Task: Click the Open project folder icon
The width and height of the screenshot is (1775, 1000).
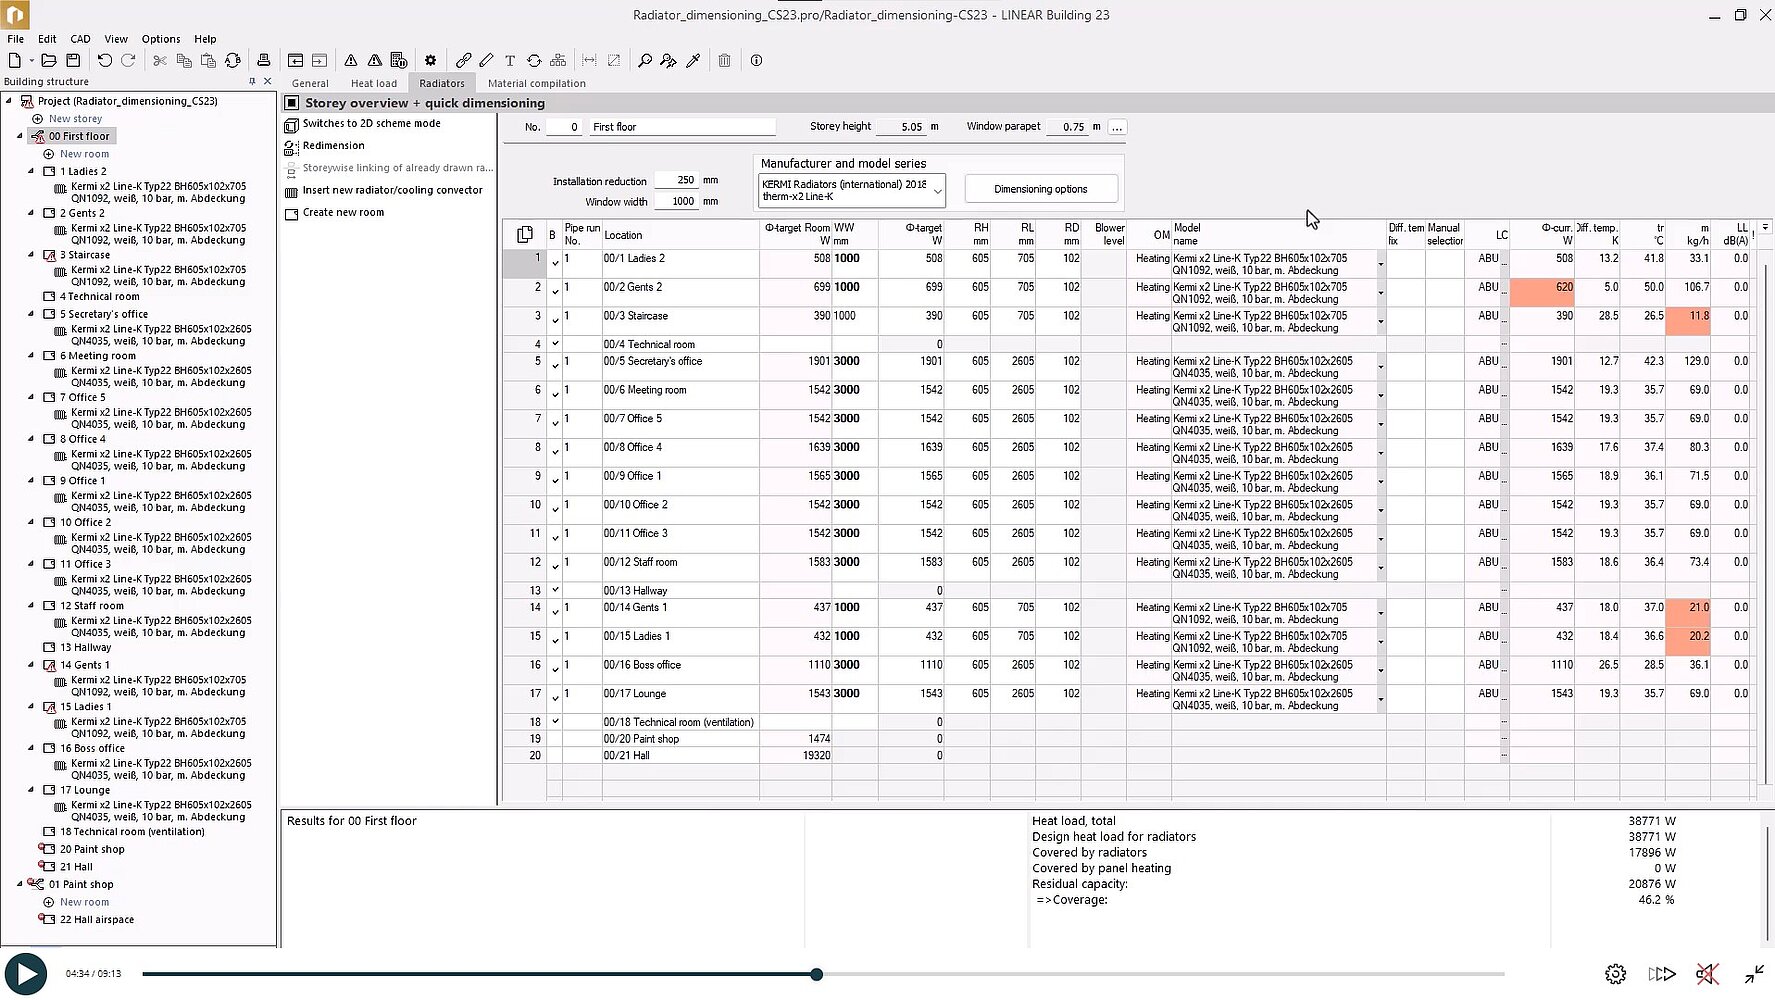Action: [x=48, y=61]
